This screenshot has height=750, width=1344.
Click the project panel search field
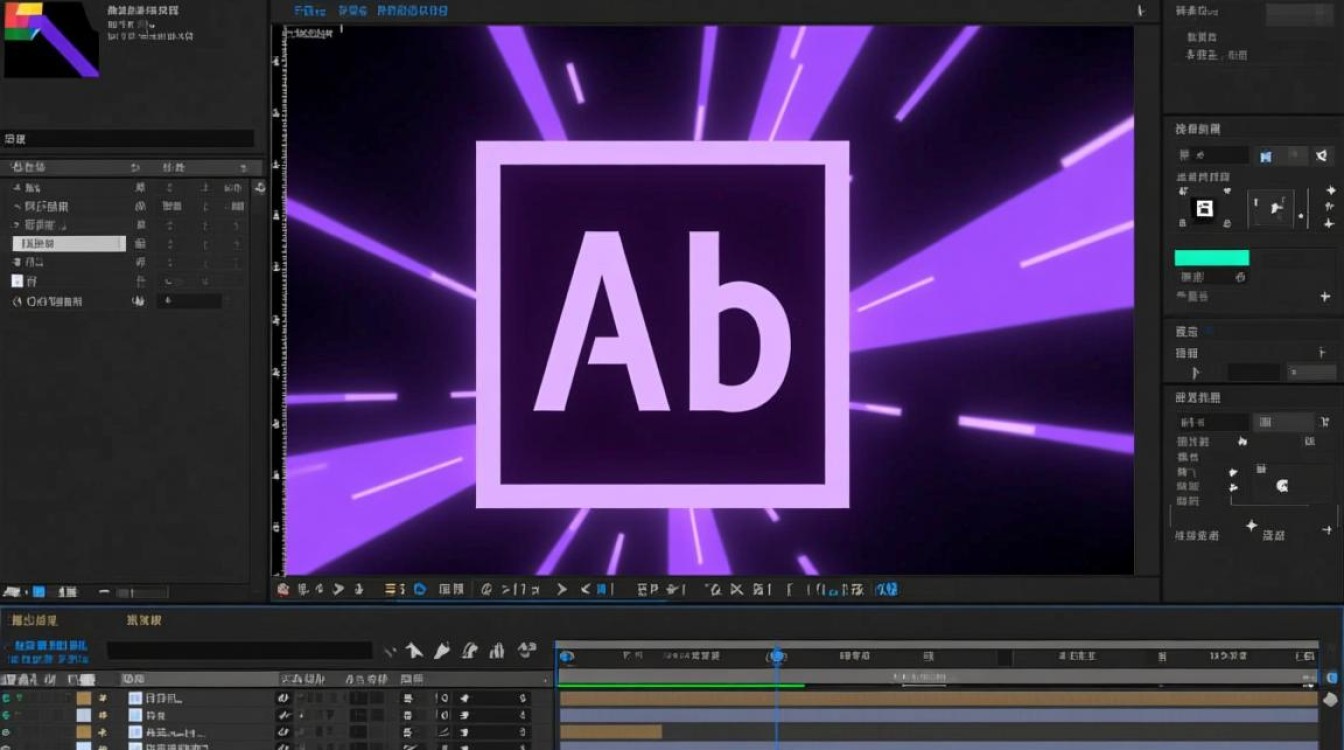point(128,139)
